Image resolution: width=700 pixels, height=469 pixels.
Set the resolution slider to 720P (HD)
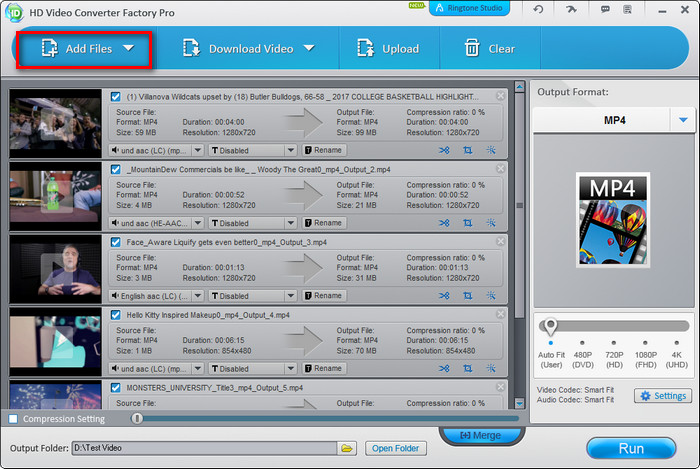click(614, 343)
